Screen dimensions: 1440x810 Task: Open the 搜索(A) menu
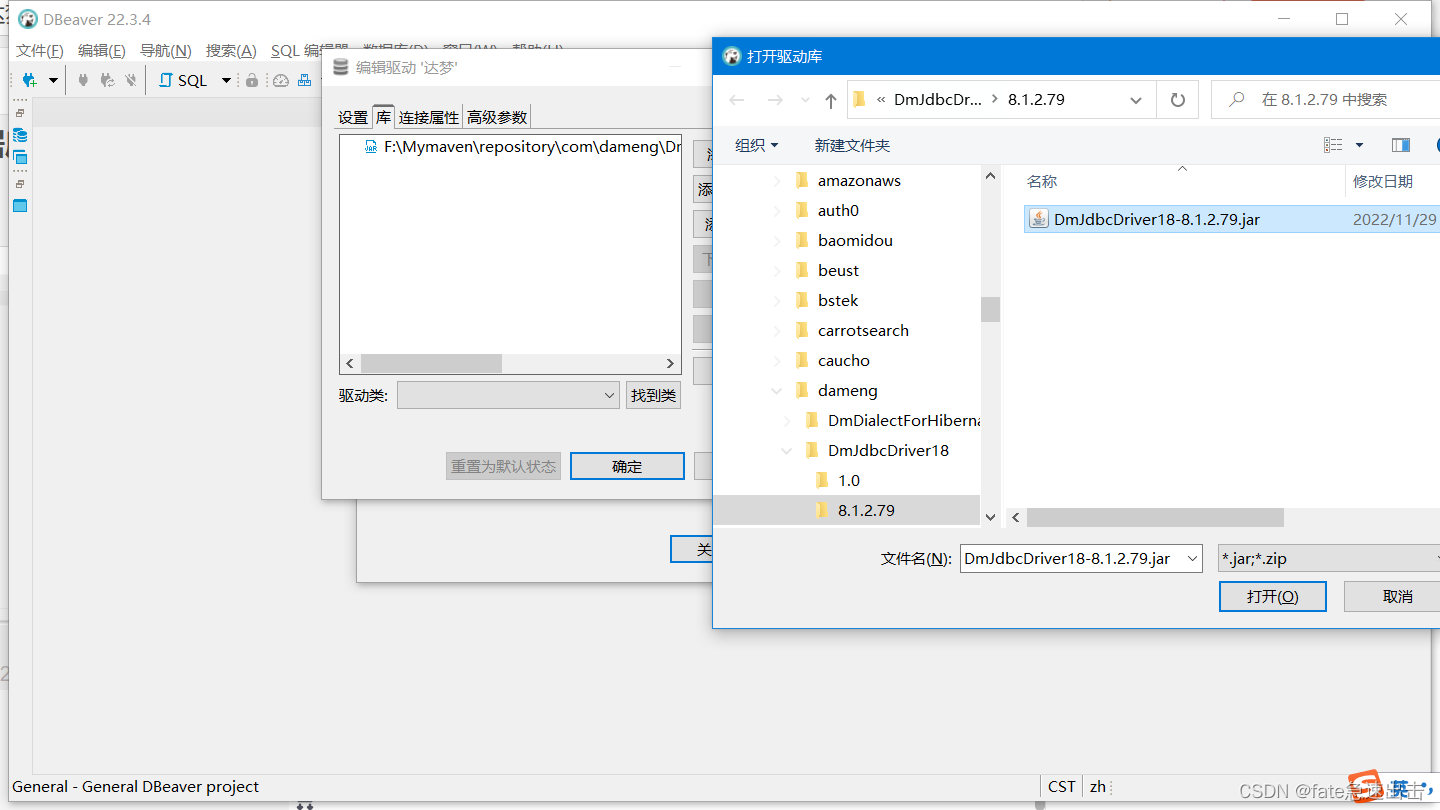pyautogui.click(x=231, y=51)
